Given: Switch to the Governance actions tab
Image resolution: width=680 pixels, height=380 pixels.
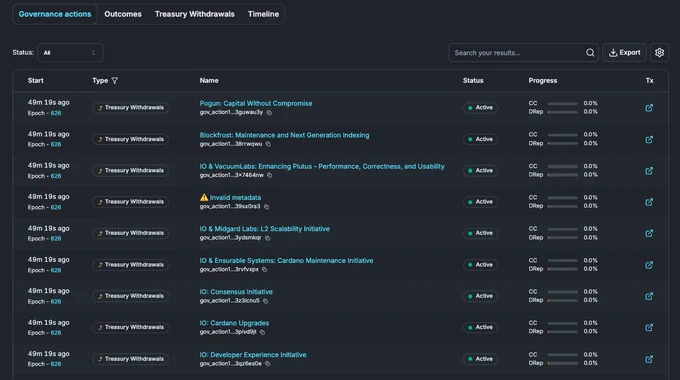Looking at the screenshot, I should click(55, 14).
